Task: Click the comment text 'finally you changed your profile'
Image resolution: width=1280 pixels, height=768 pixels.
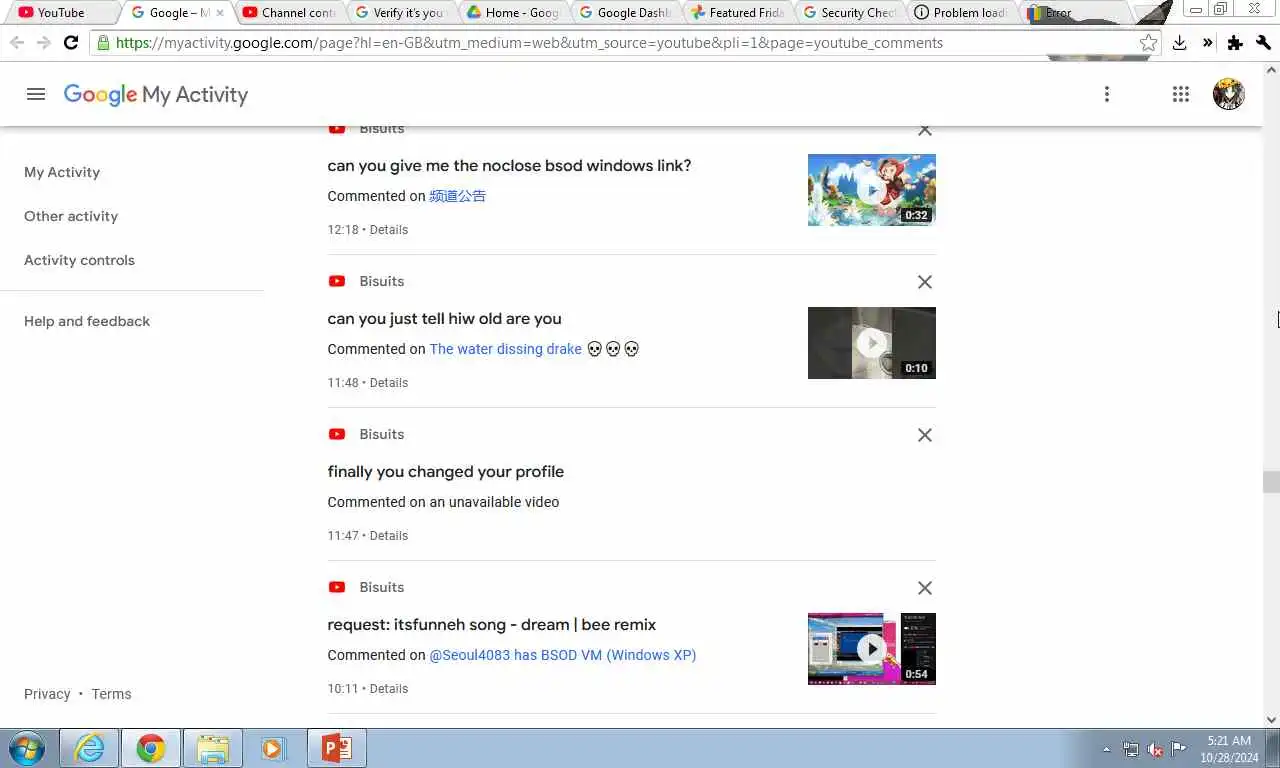Action: (446, 472)
